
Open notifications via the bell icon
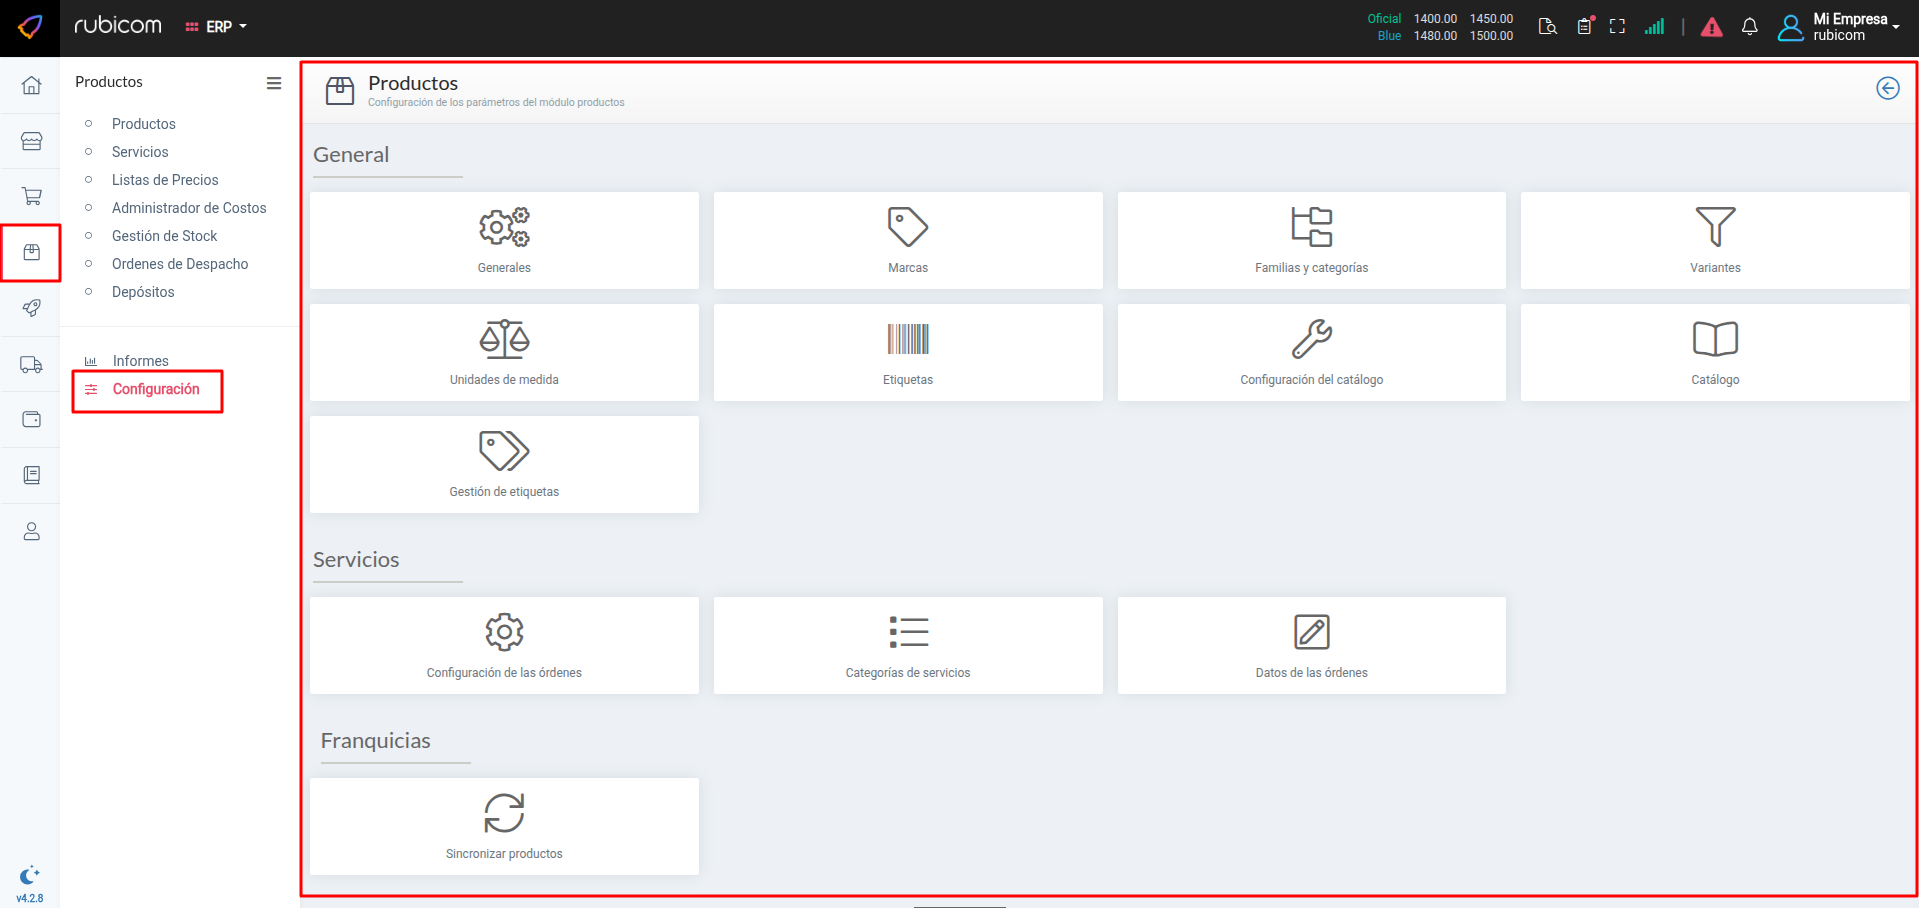tap(1749, 27)
